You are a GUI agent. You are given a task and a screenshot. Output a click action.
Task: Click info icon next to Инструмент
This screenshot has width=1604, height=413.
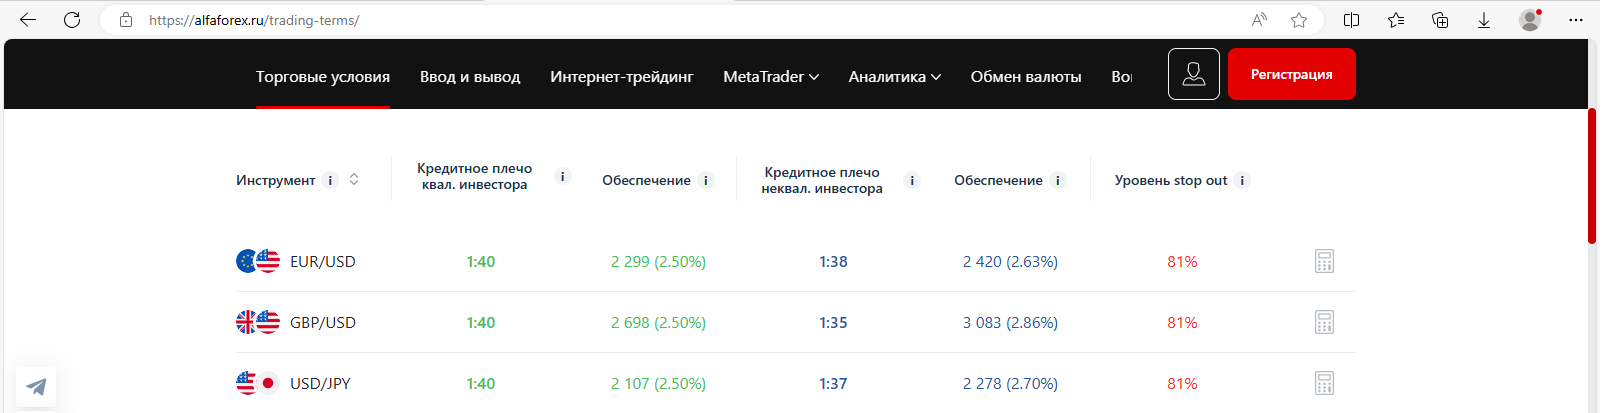point(330,181)
